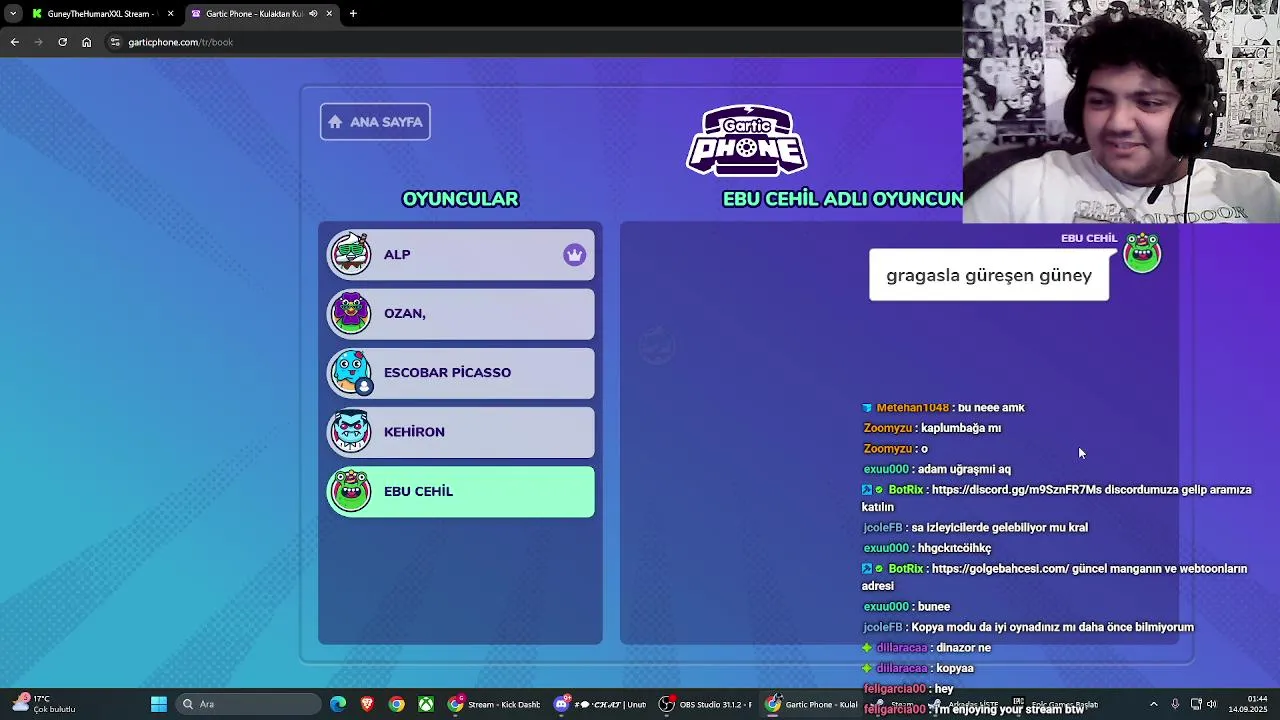Viewport: 1280px width, 720px height.
Task: Click ALP's sunglasses avatar icon
Action: tap(351, 254)
